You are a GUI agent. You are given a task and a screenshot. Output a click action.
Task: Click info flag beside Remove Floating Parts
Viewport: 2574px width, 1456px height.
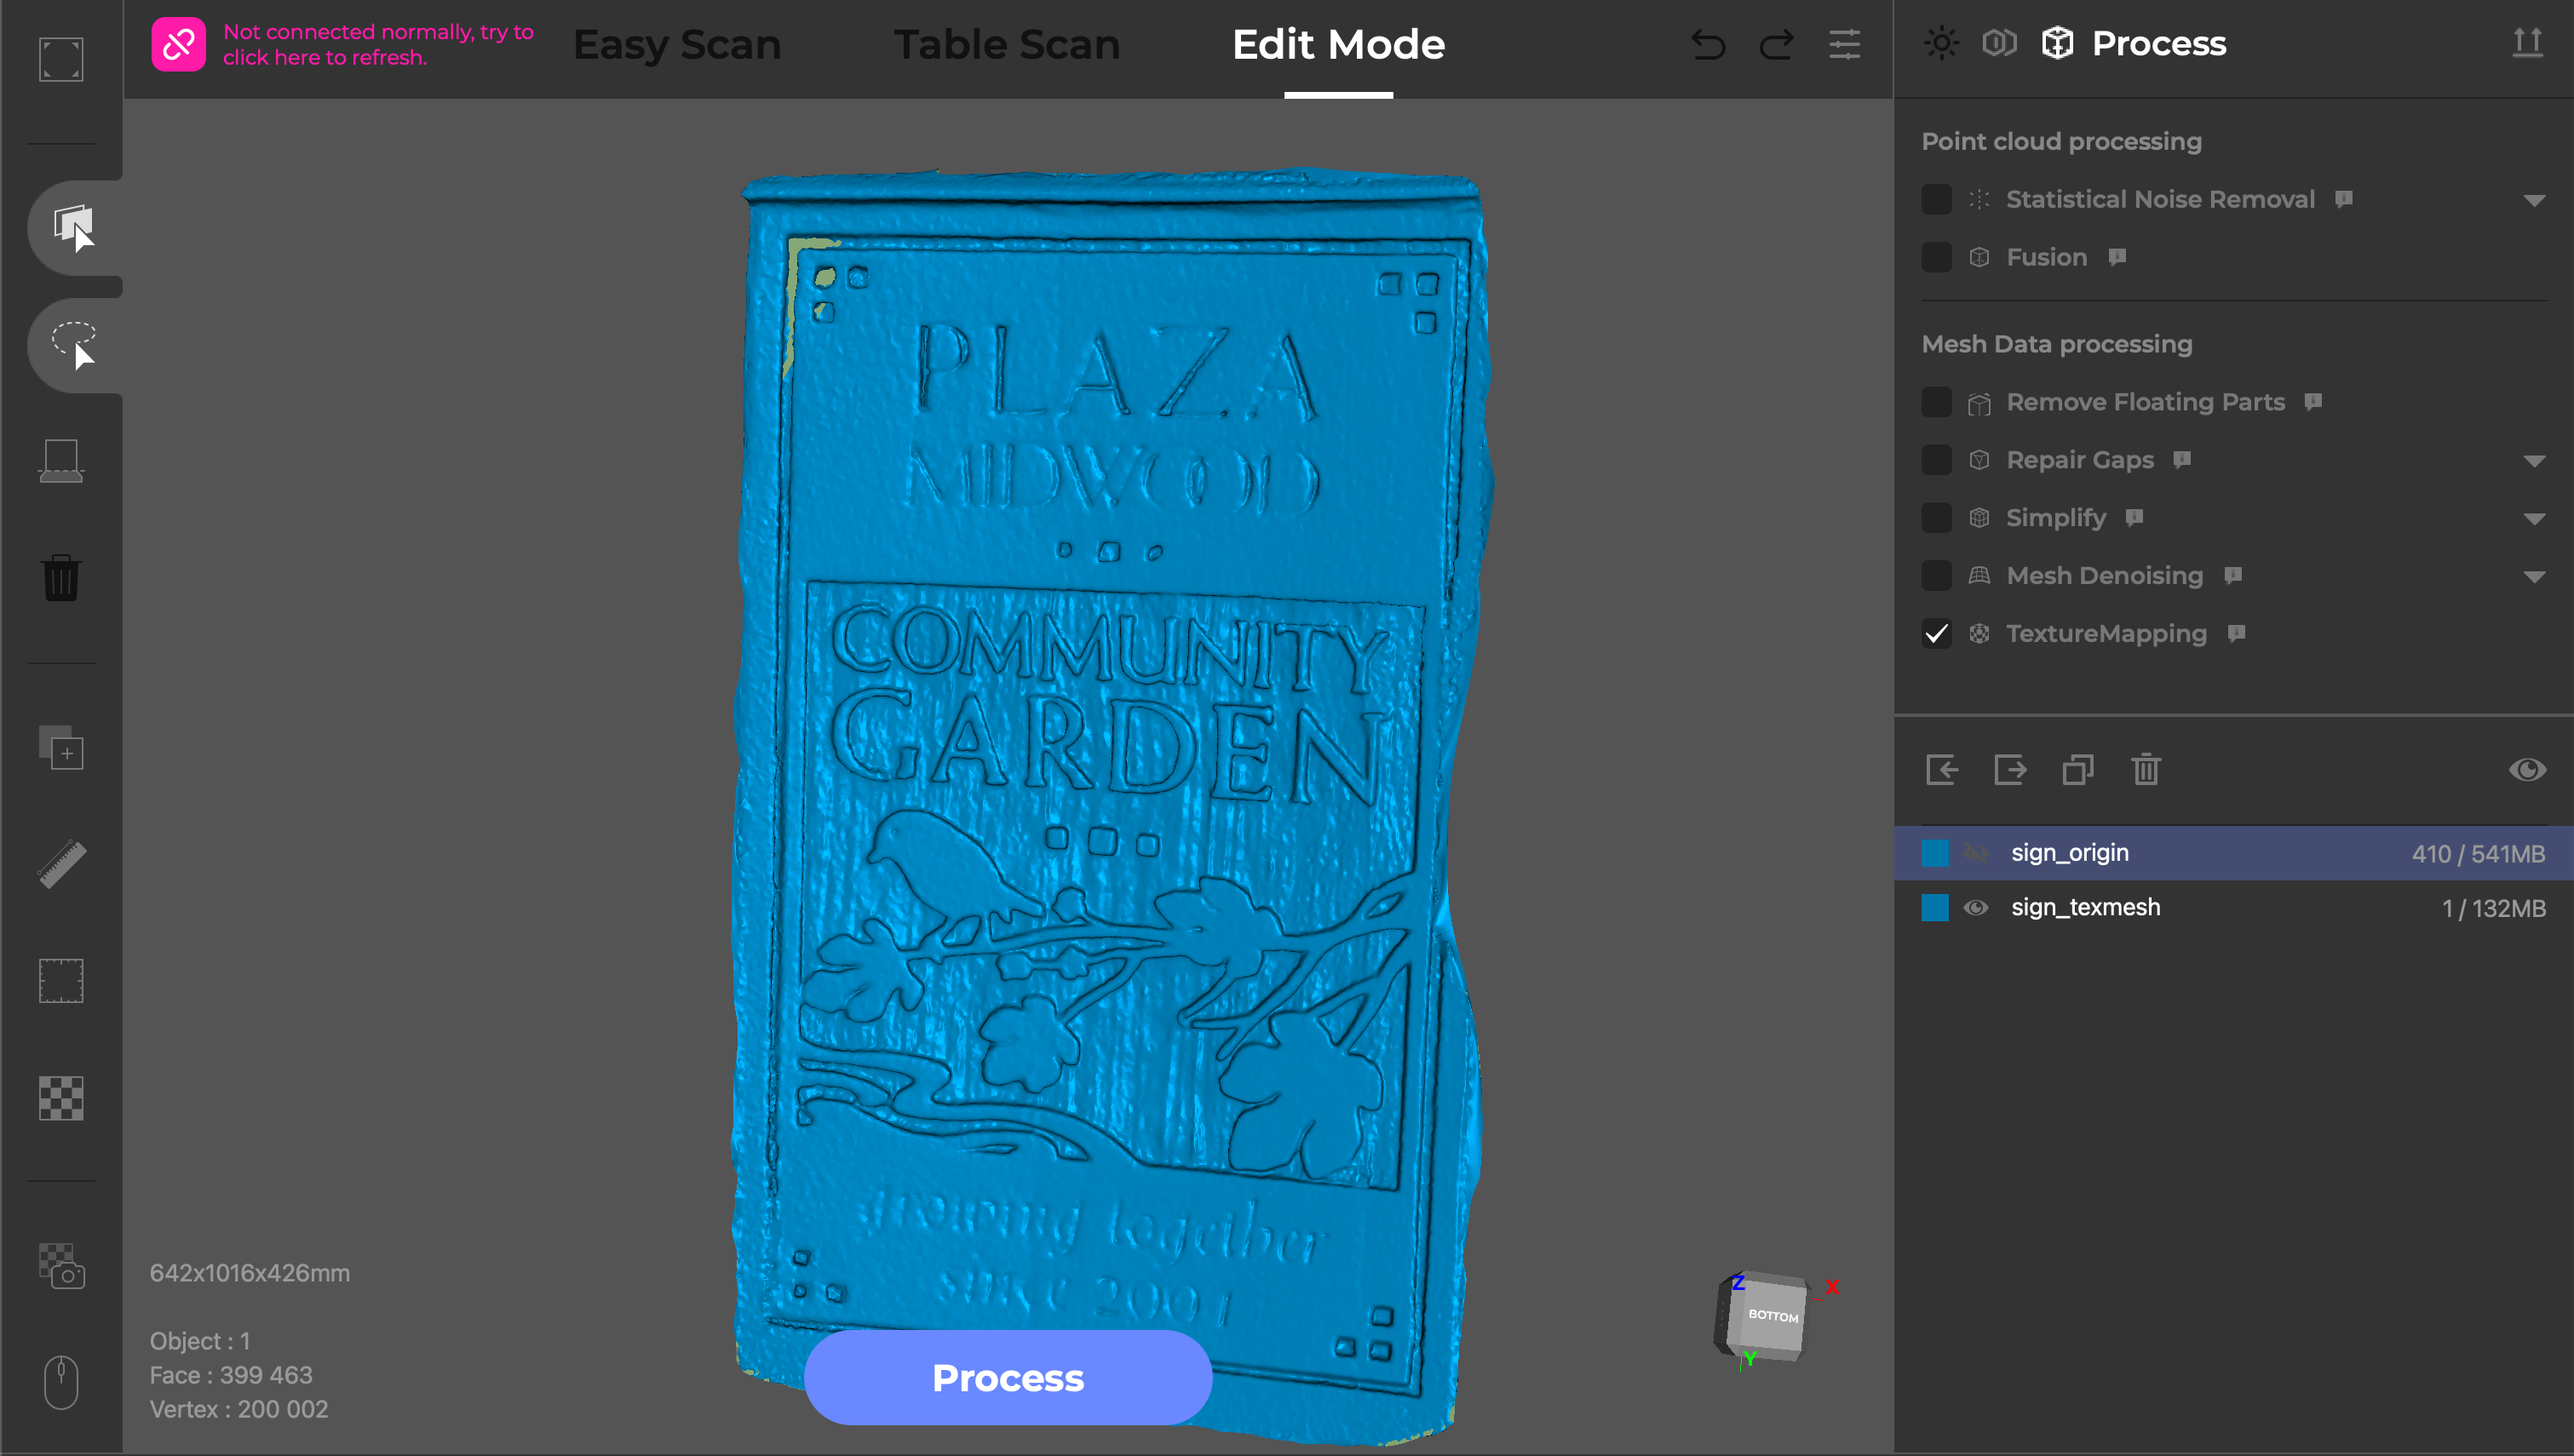point(2313,401)
